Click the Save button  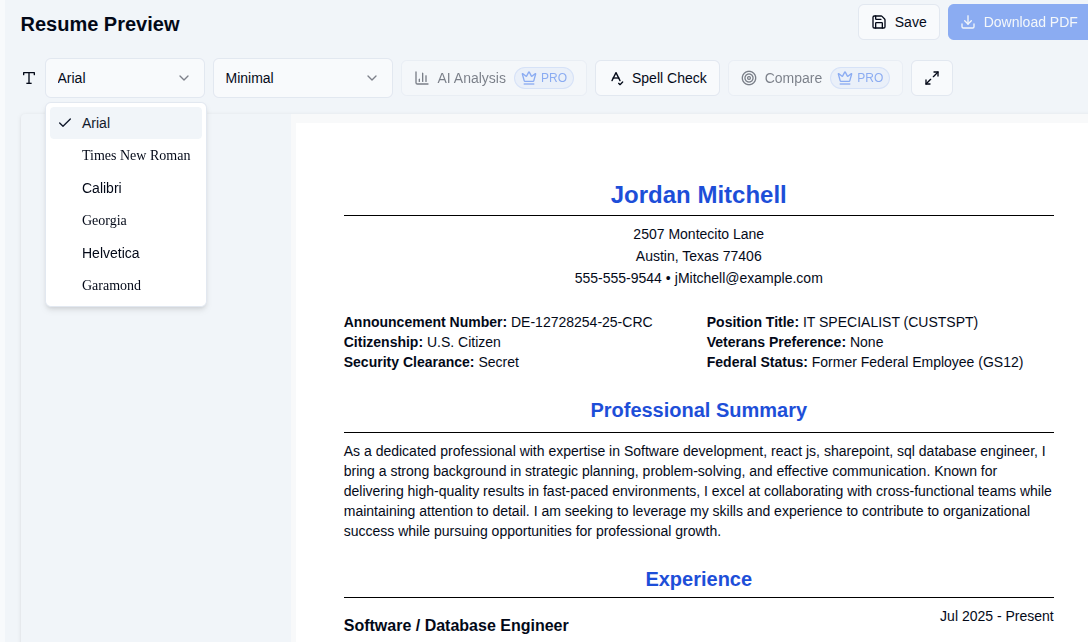(898, 21)
